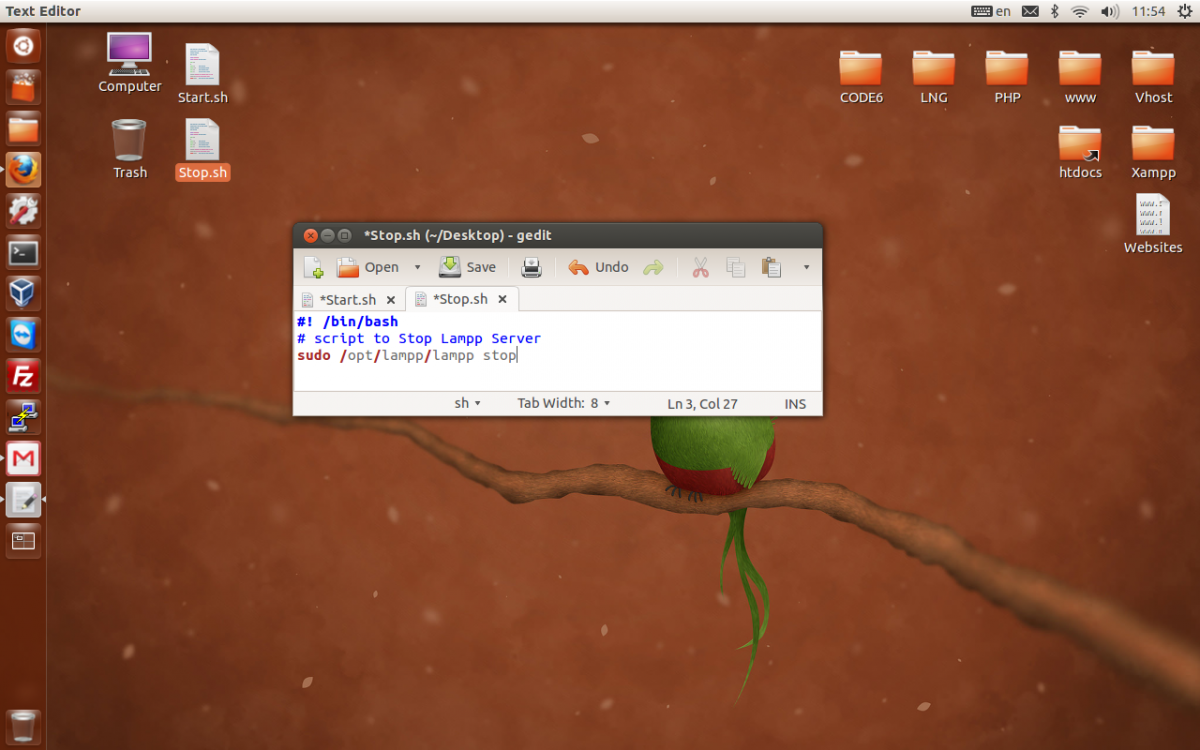The image size is (1200, 750).
Task: Open the Tab Width dropdown
Action: [x=563, y=403]
